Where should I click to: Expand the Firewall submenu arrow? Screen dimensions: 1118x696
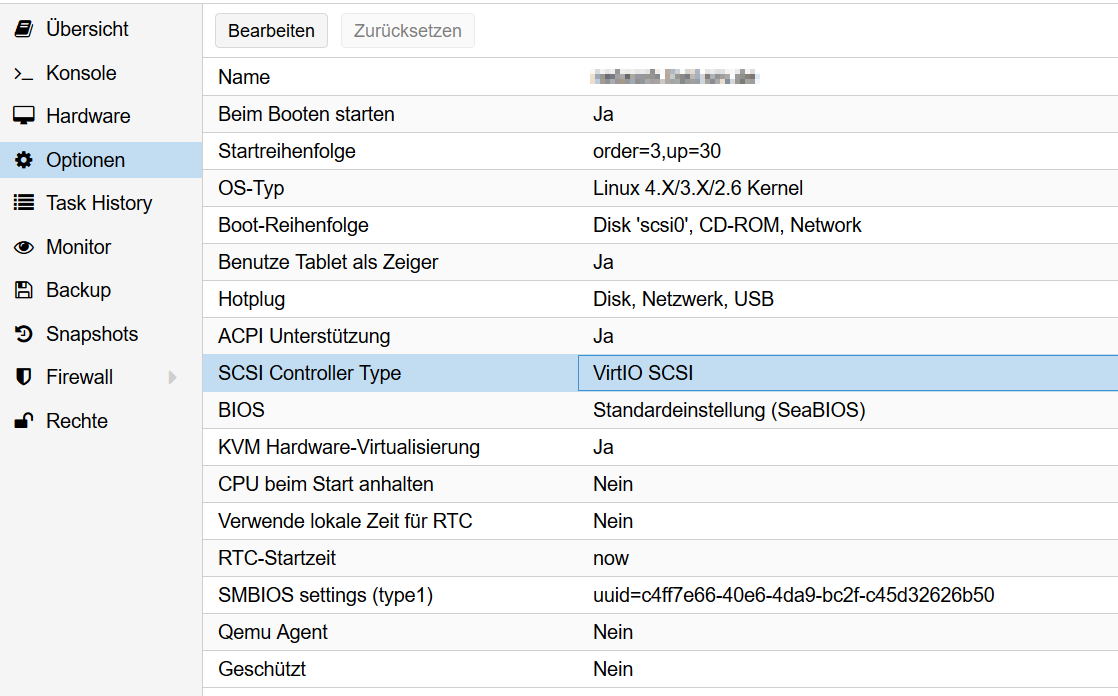click(x=172, y=377)
